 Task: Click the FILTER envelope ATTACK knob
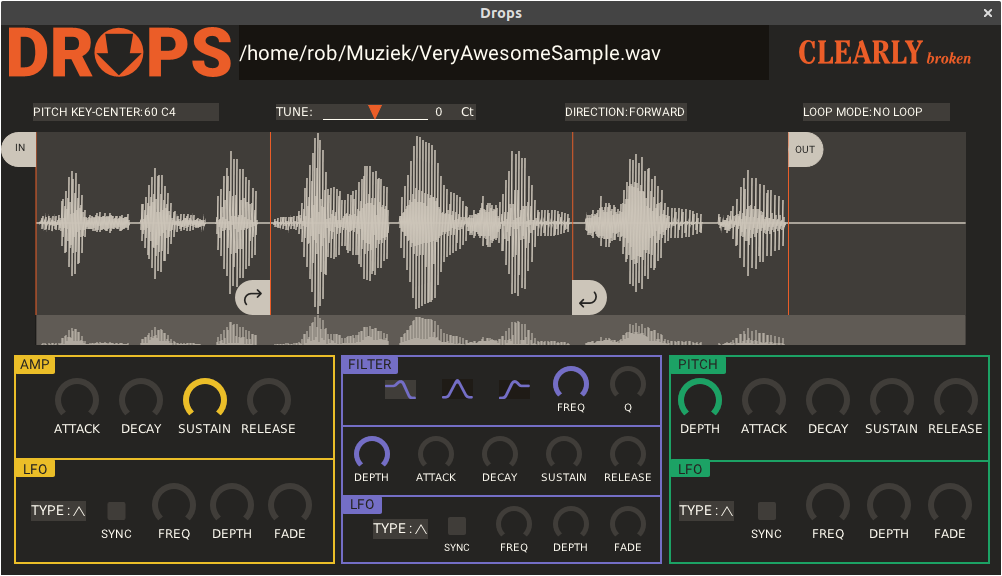436,453
